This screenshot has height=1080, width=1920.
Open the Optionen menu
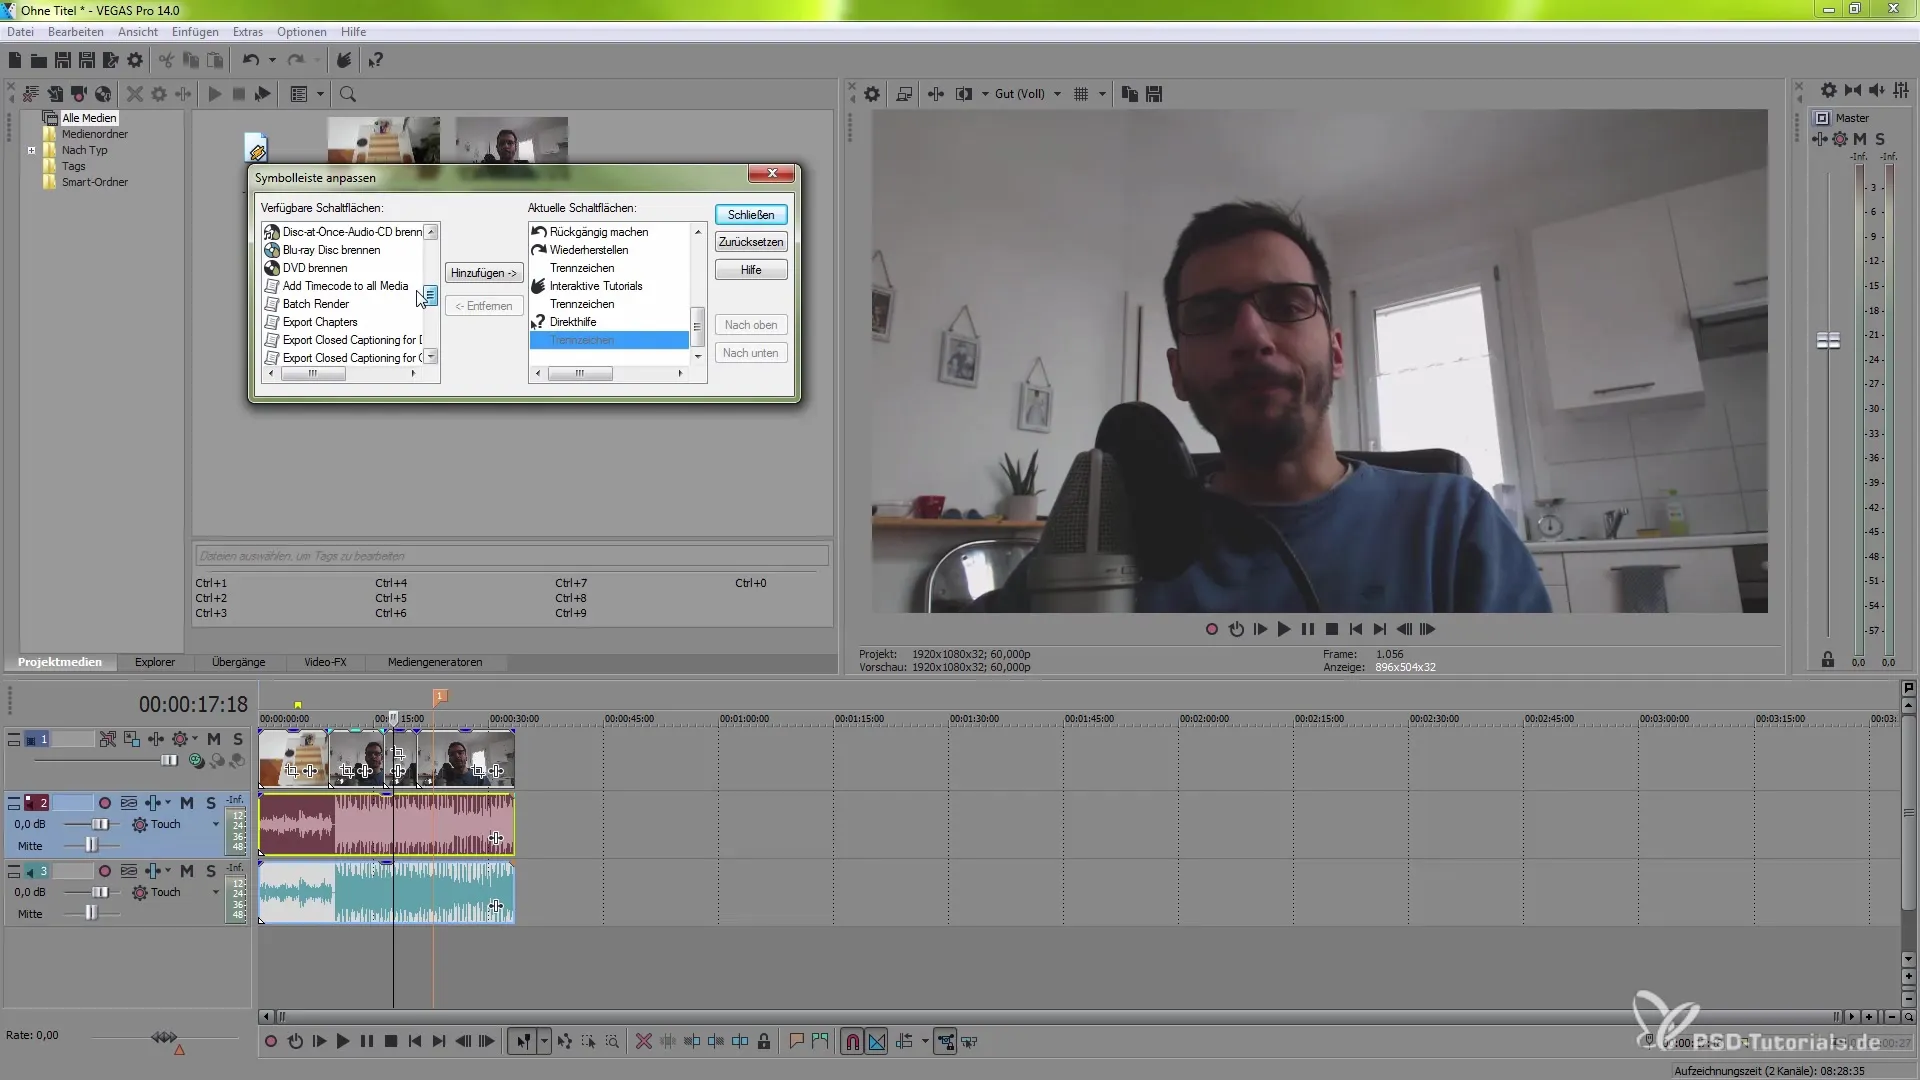point(302,32)
